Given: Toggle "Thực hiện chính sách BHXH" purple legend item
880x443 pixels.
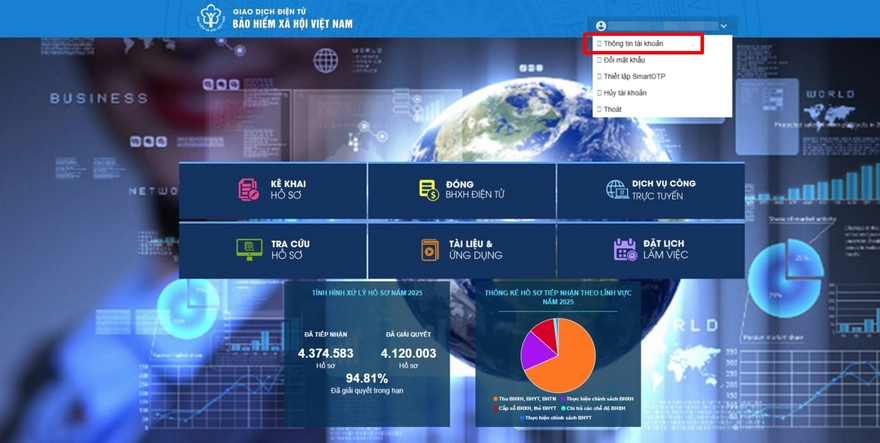Looking at the screenshot, I should point(605,398).
